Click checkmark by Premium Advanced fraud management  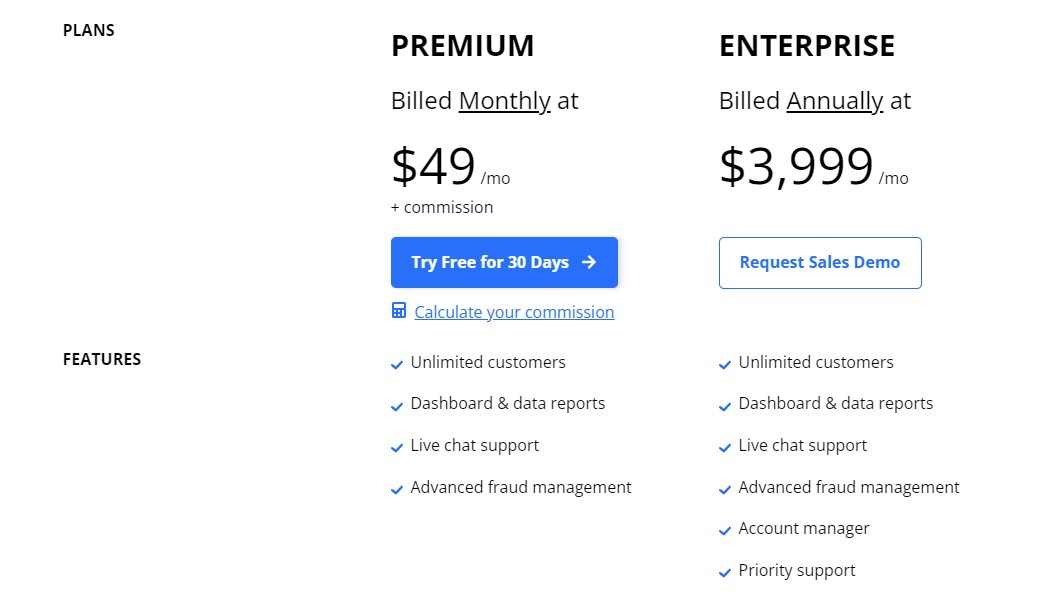point(397,490)
